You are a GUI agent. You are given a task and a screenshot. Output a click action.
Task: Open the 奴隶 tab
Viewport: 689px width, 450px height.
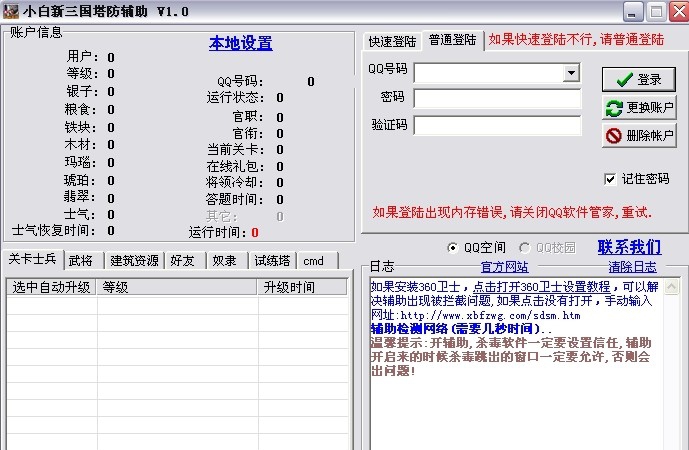(x=227, y=261)
